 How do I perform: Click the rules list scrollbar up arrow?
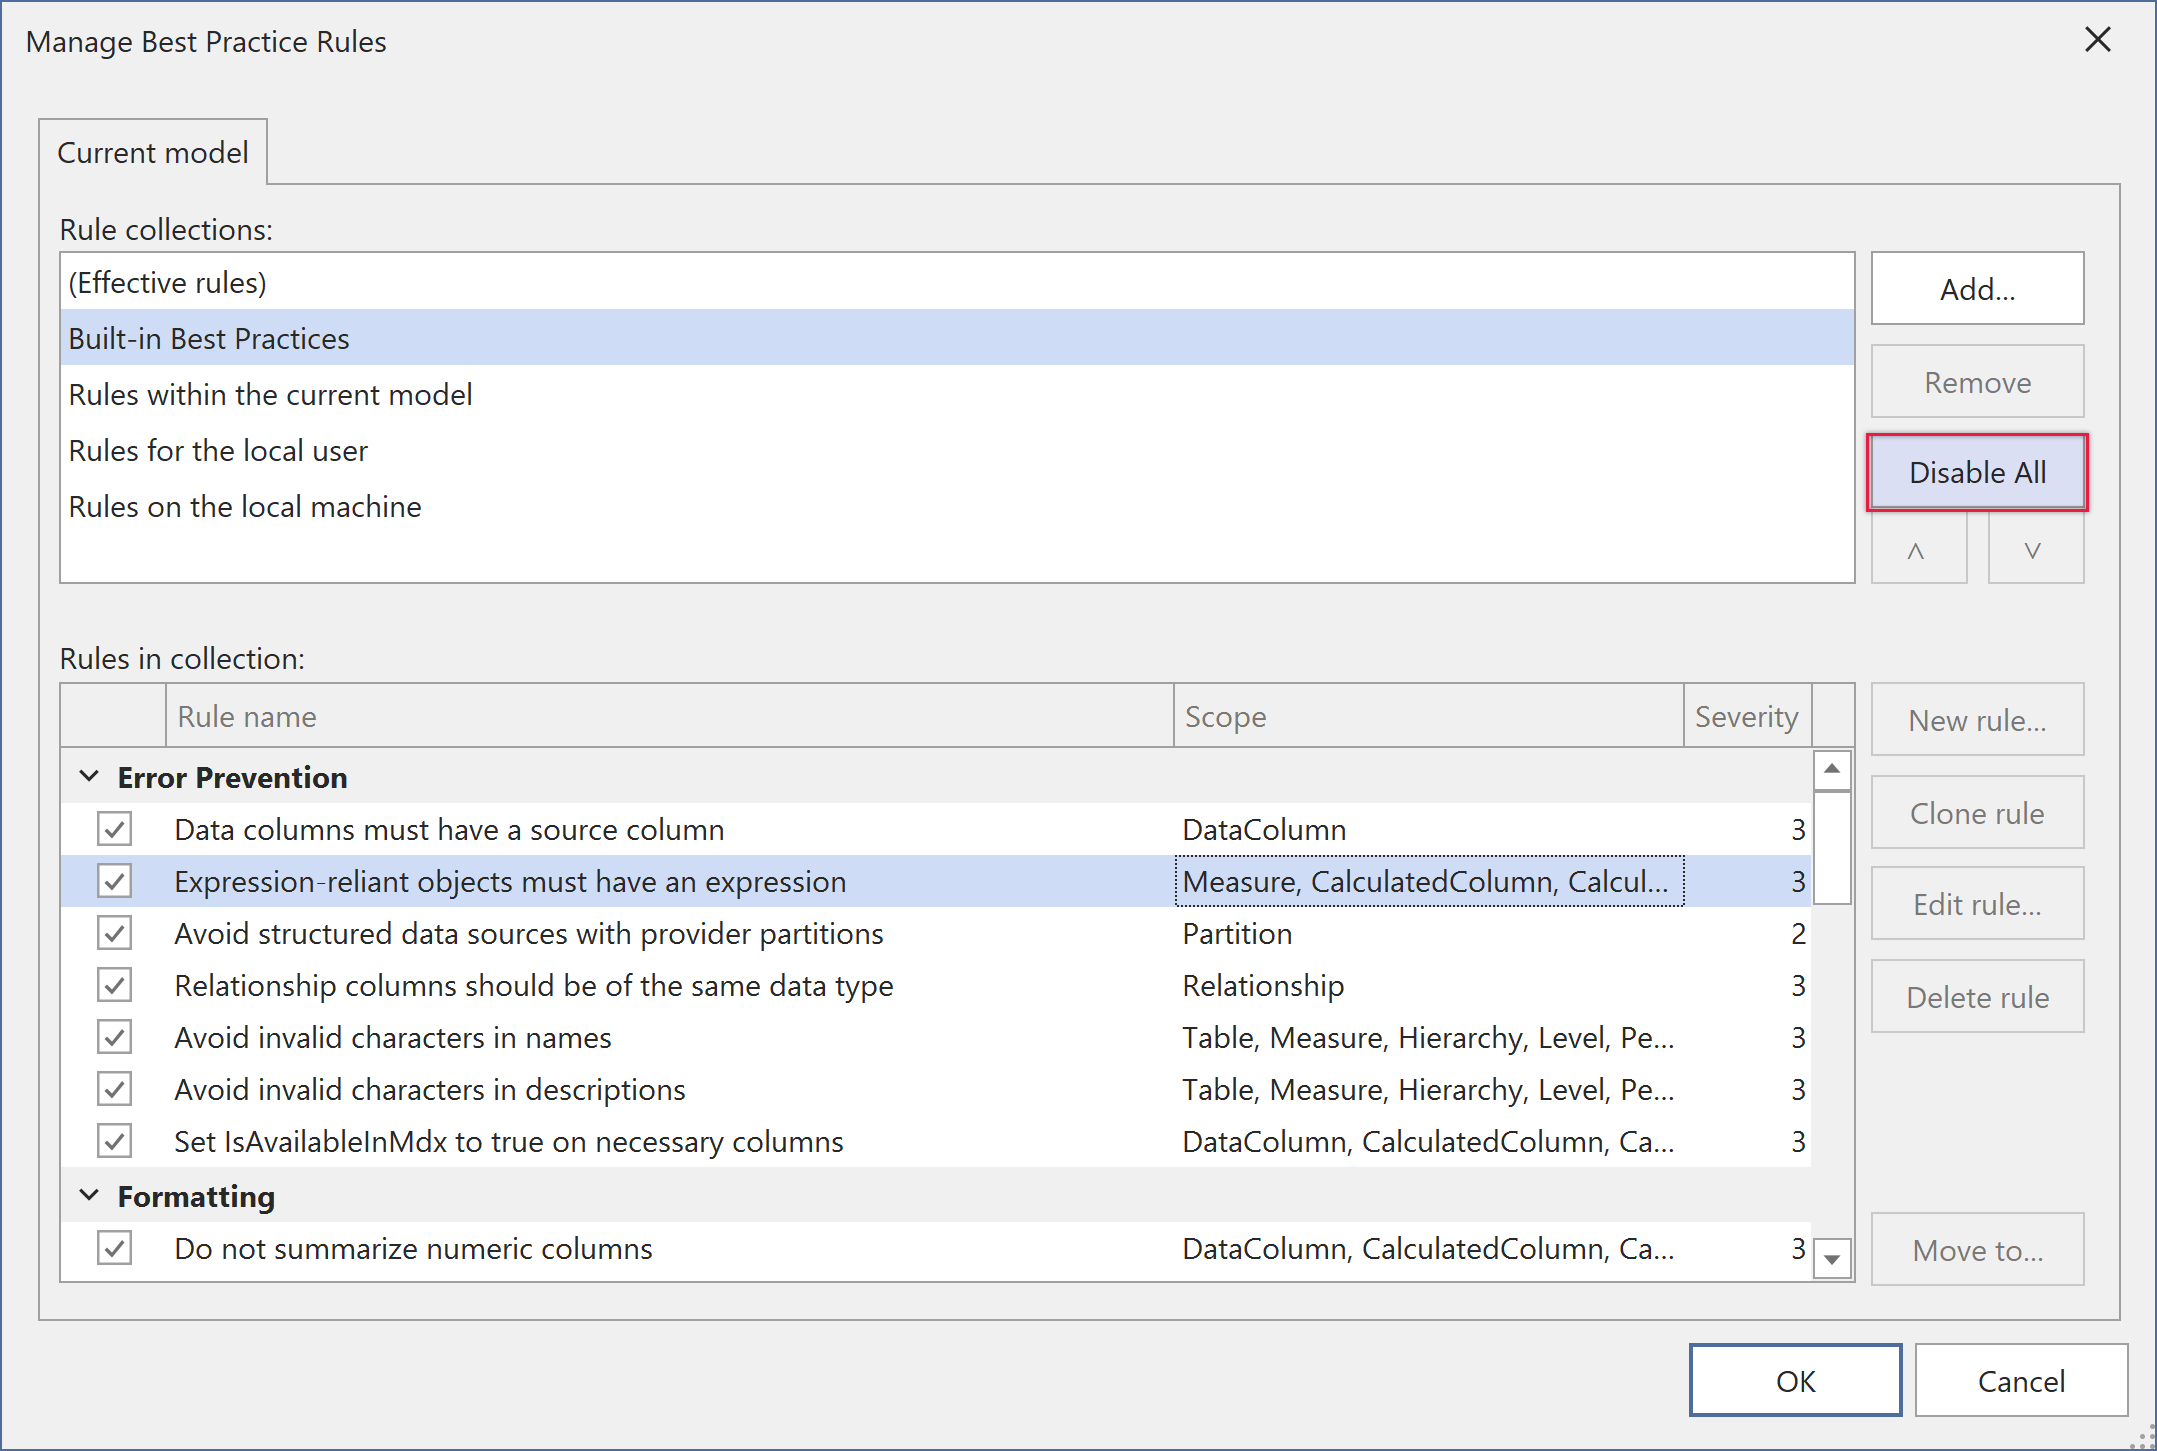(x=1832, y=768)
